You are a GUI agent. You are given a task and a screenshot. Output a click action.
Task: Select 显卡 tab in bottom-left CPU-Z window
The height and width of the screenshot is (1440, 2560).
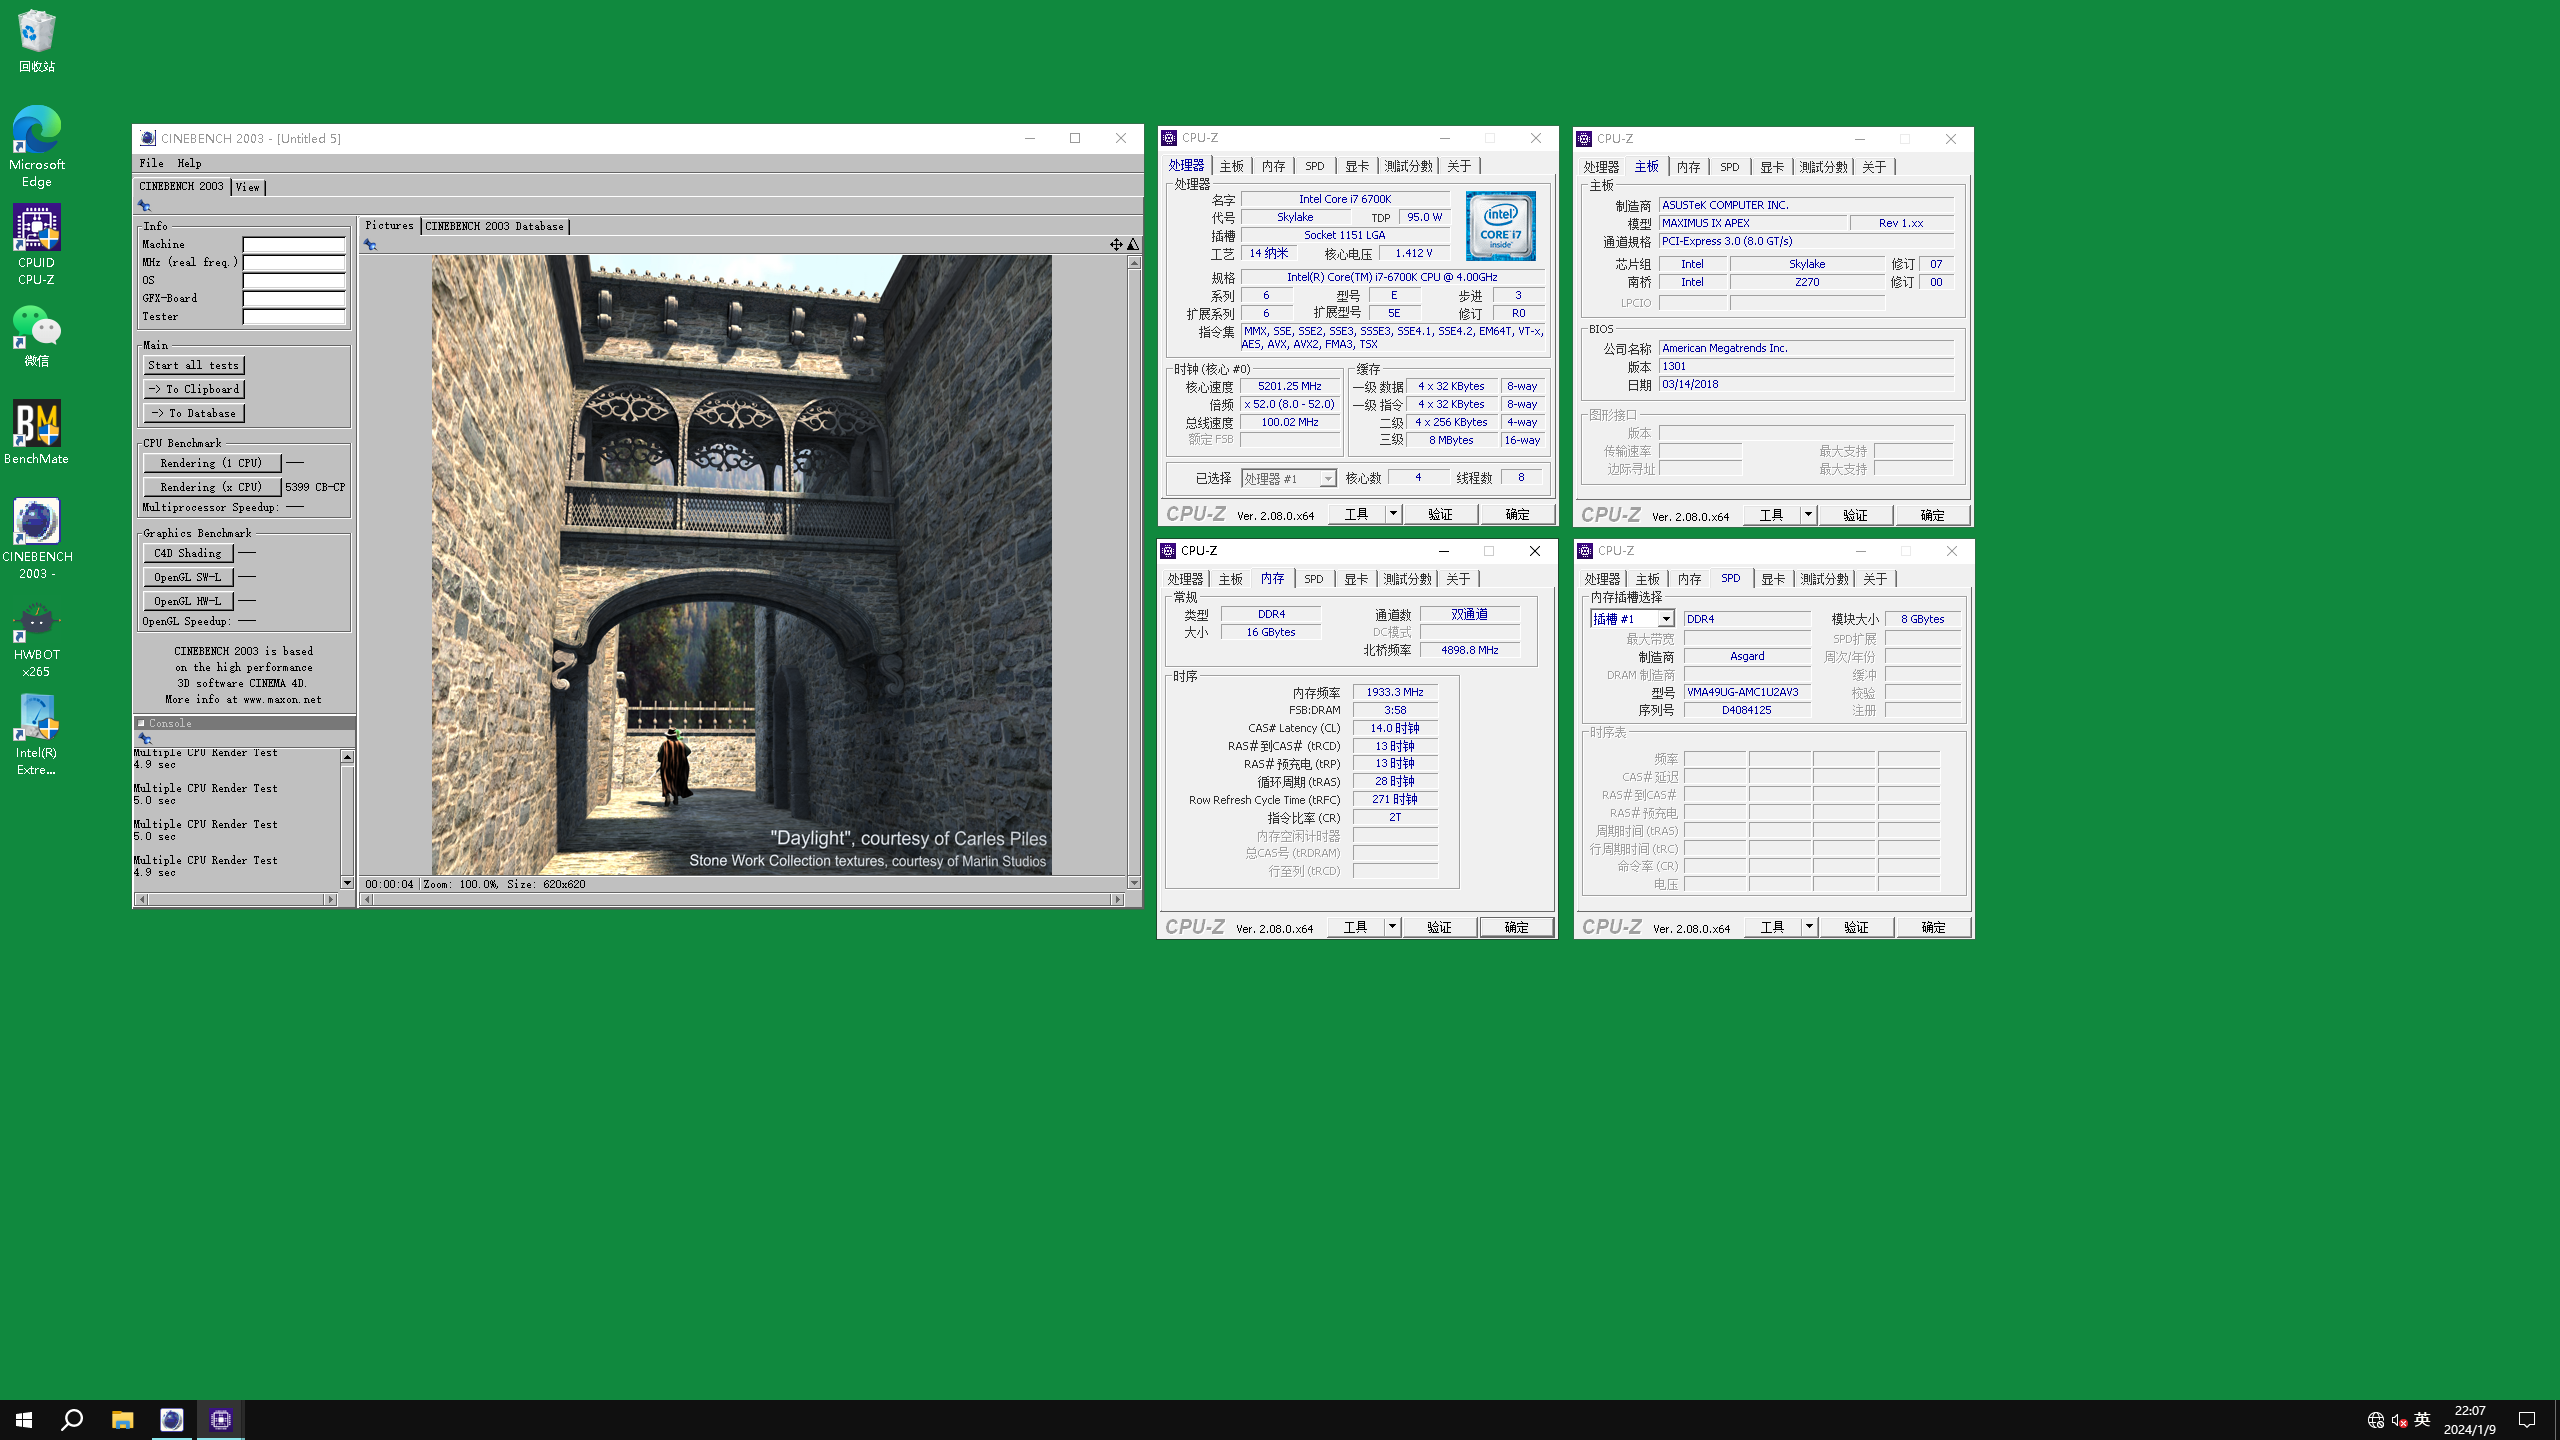(x=1355, y=579)
